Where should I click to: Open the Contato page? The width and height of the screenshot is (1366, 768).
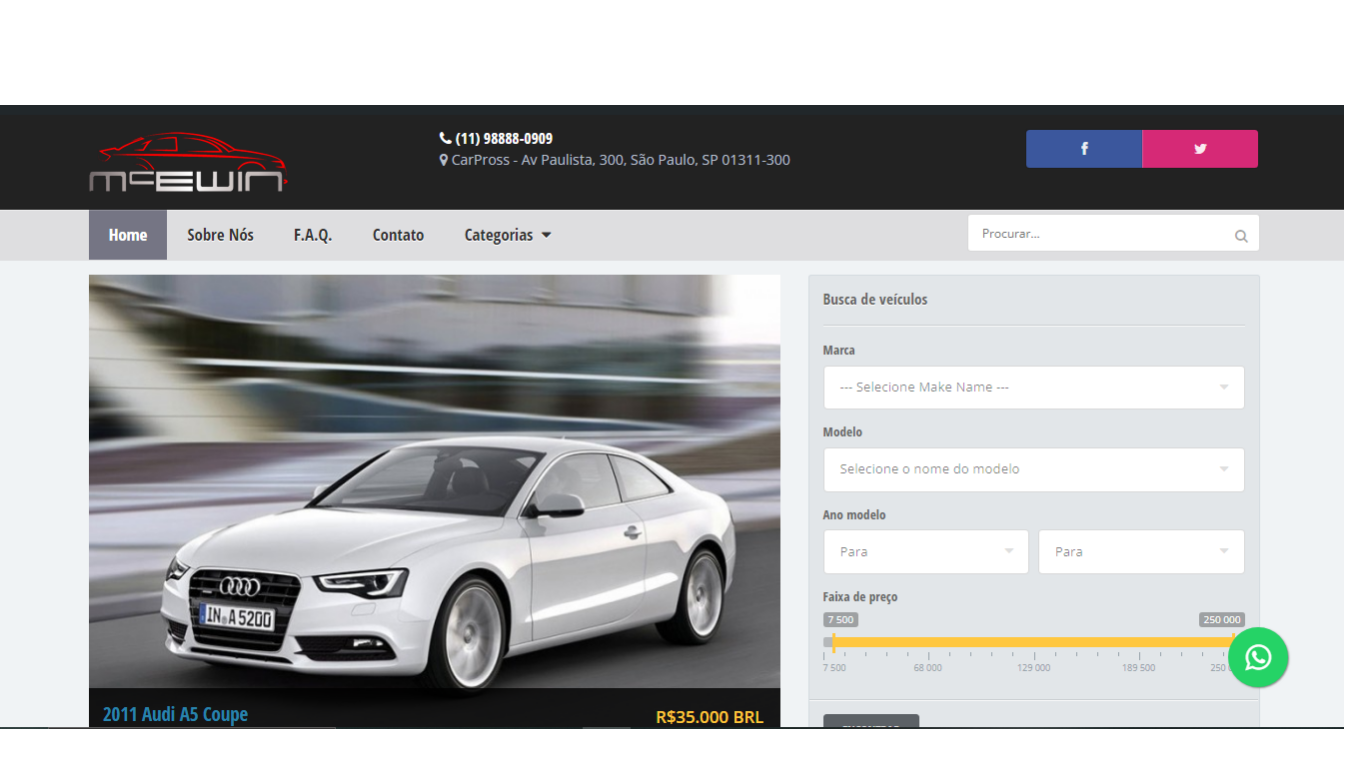pyautogui.click(x=398, y=235)
